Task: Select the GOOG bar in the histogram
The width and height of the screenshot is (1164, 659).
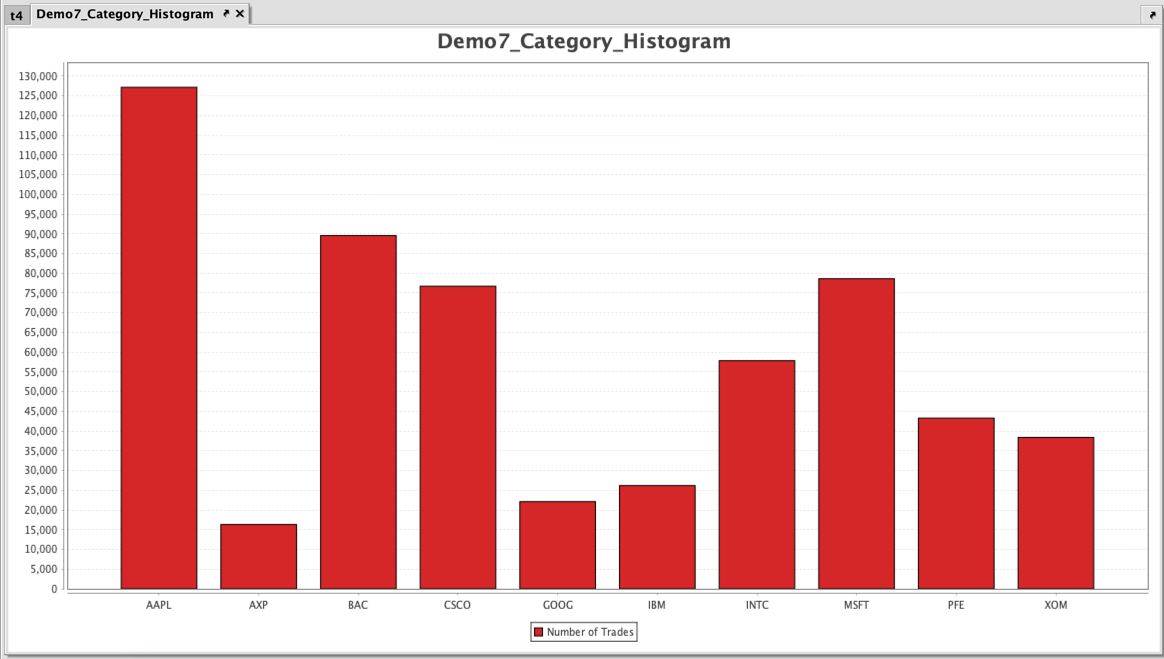Action: [557, 545]
